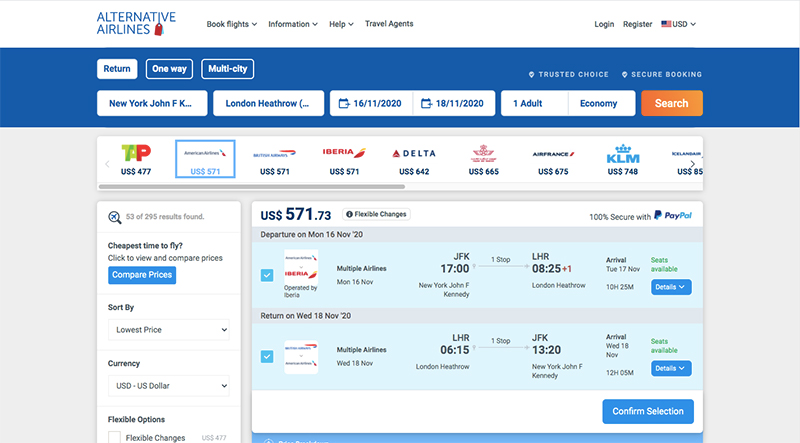Open the USD currency dropdown in header
Viewport: 800px width, 443px height.
(x=679, y=24)
